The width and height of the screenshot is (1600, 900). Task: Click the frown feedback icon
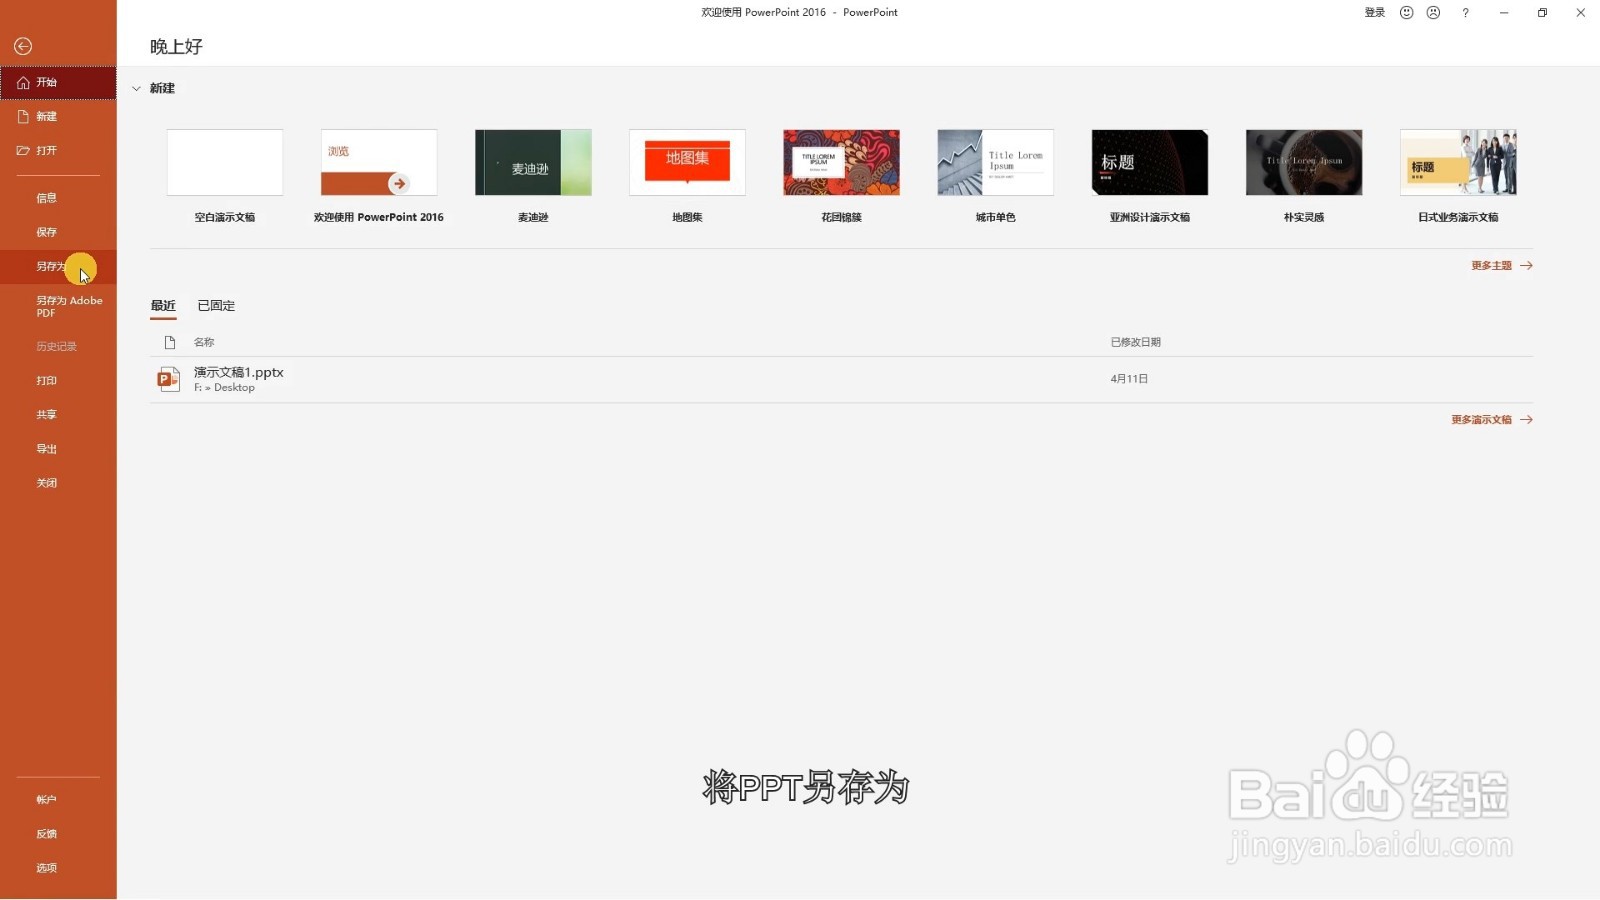tap(1433, 13)
